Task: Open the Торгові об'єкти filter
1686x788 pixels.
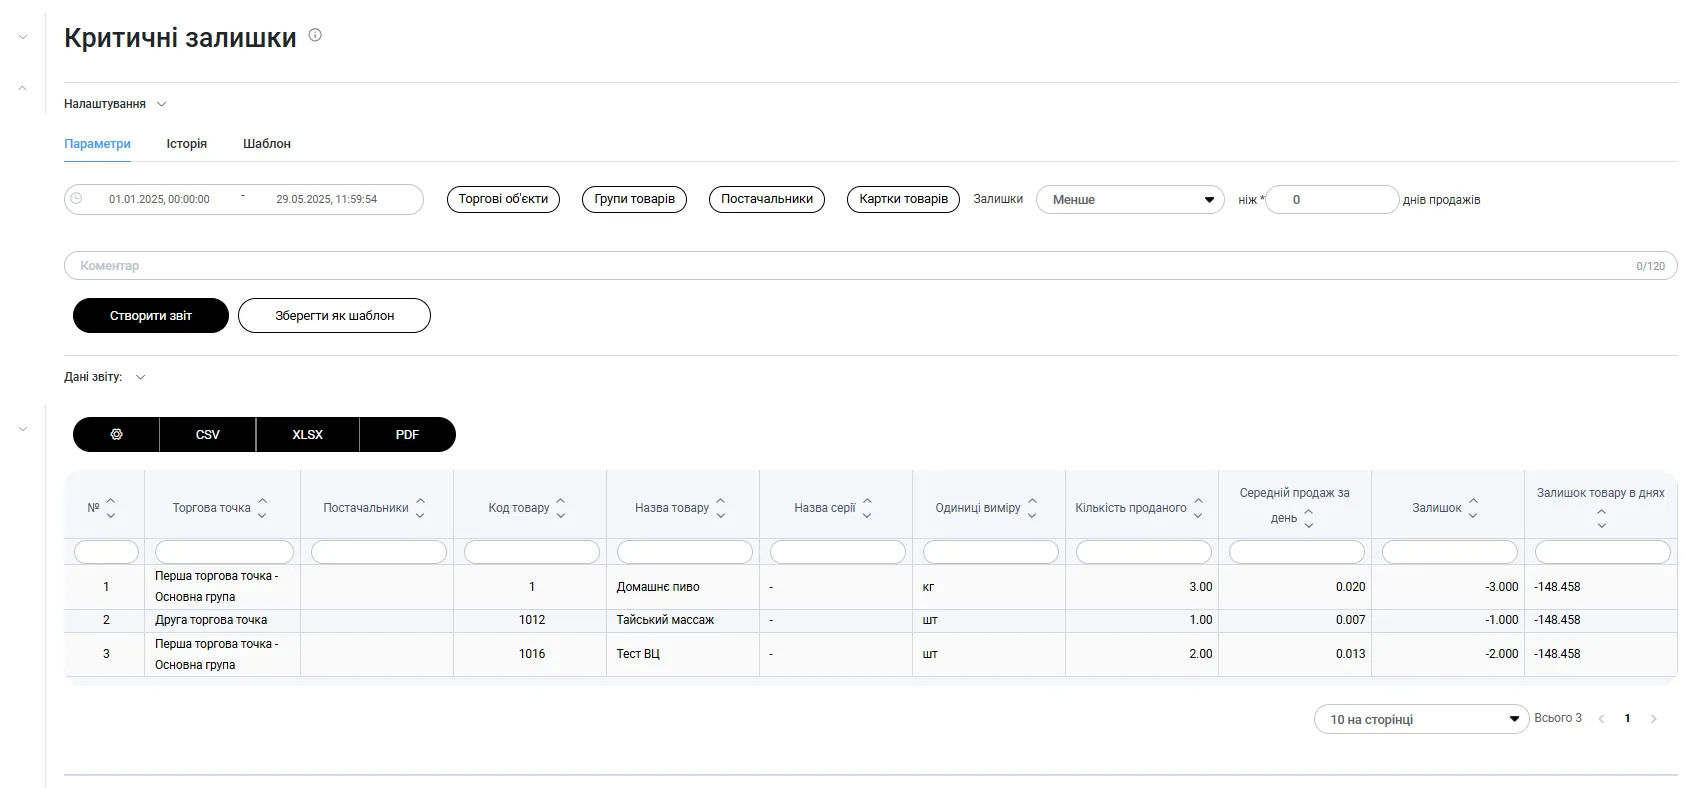Action: tap(503, 199)
